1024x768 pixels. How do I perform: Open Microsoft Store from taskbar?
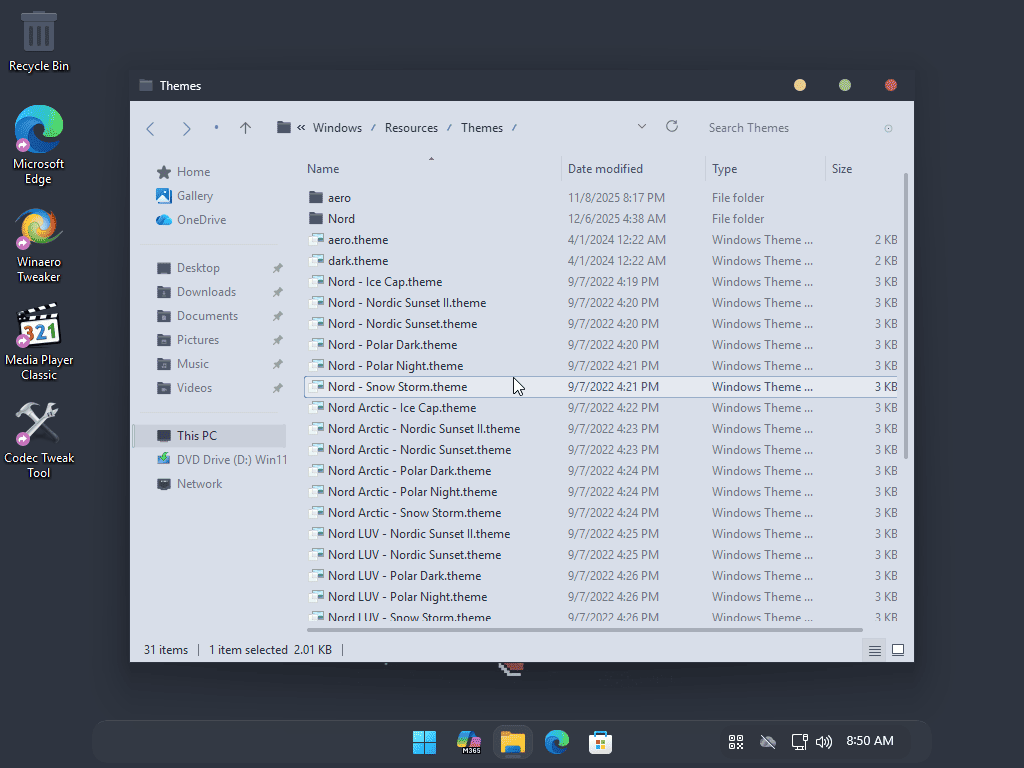[x=600, y=742]
